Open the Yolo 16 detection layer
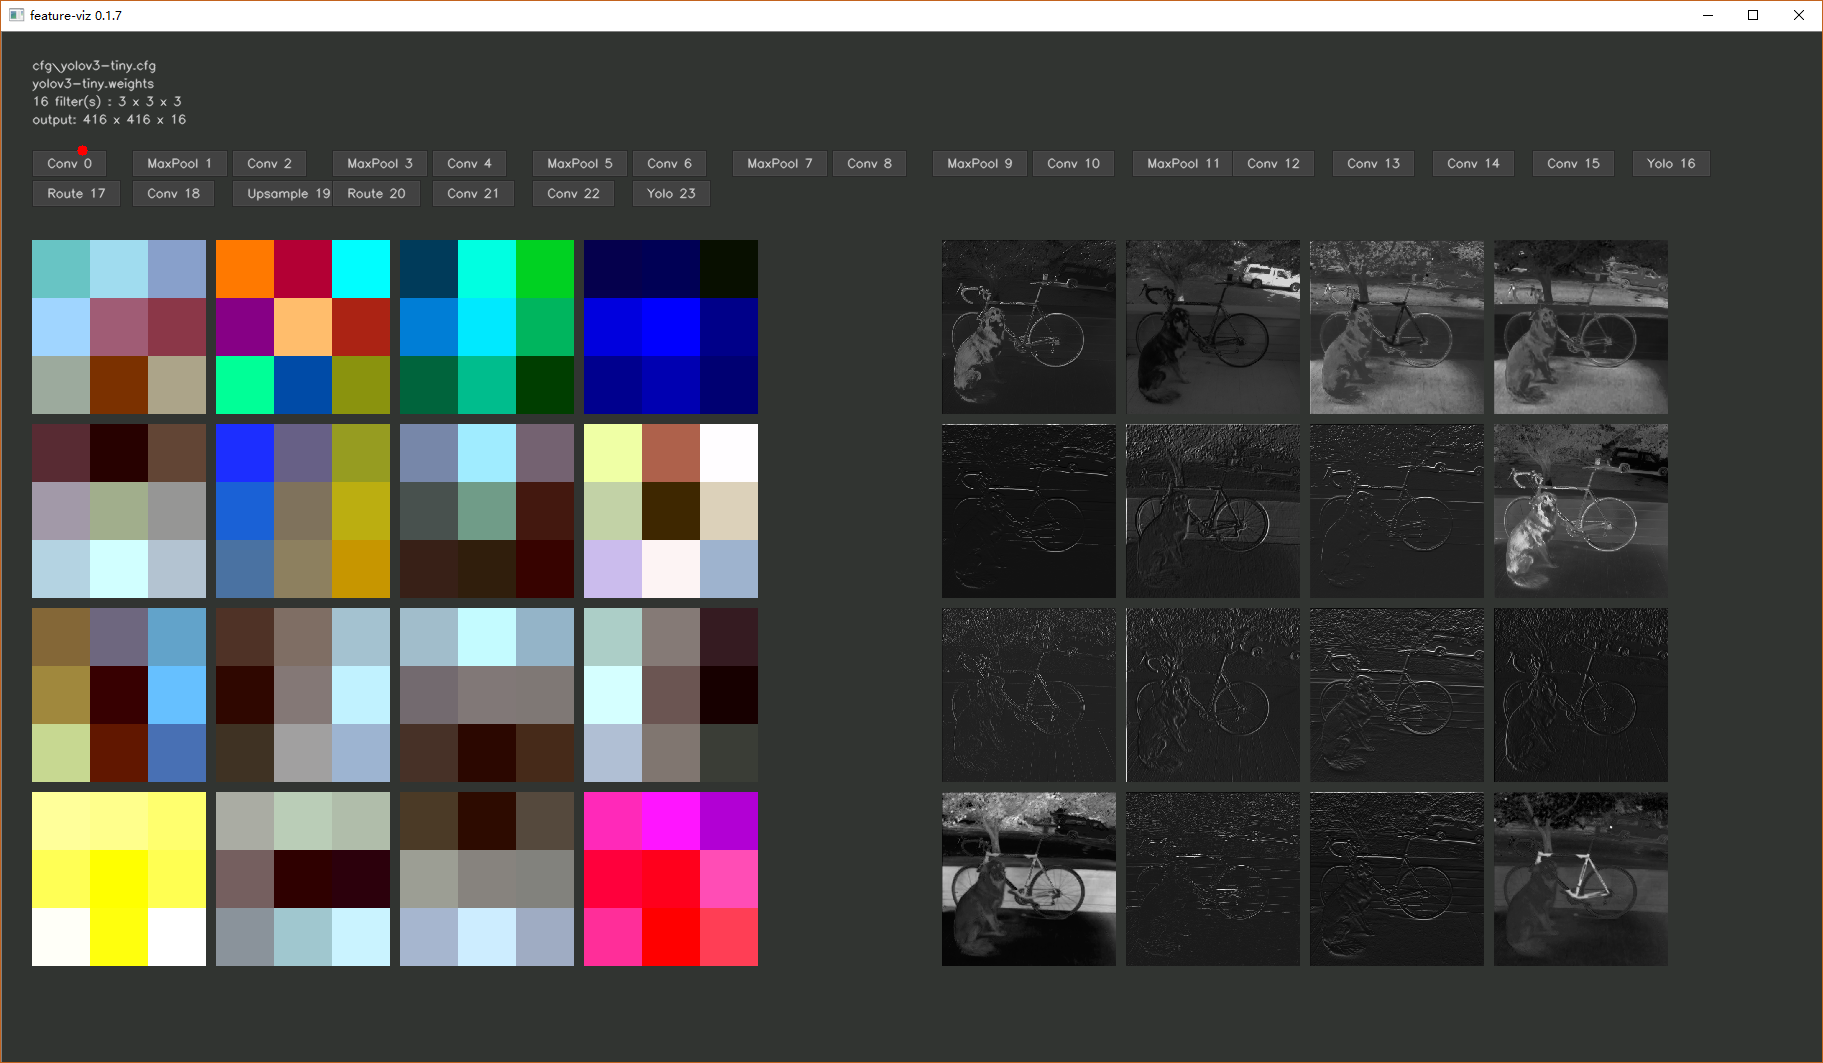This screenshot has width=1823, height=1063. (1670, 163)
